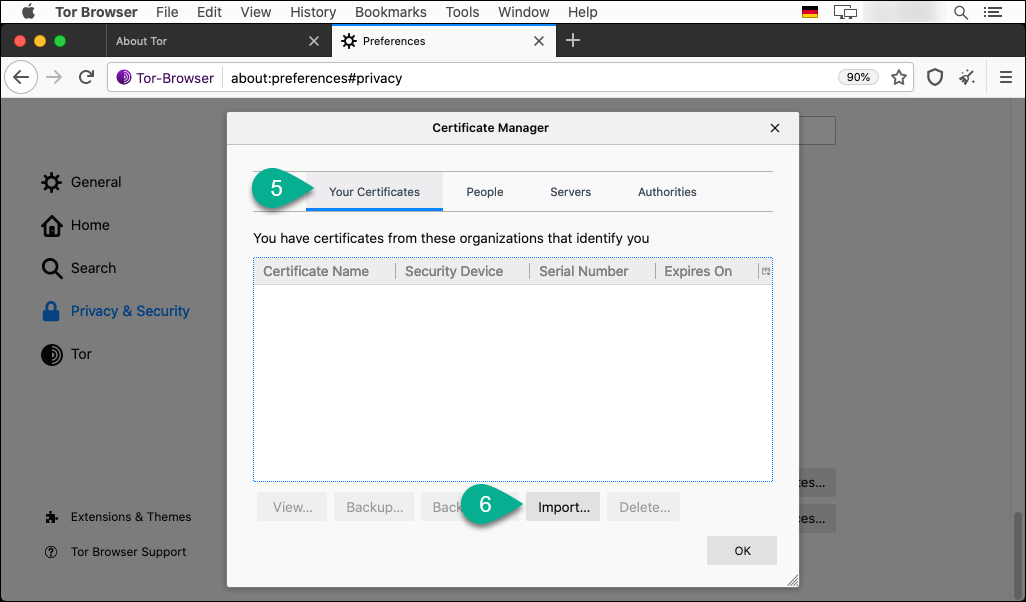This screenshot has width=1026, height=602.
Task: Click the View... button
Action: point(292,507)
